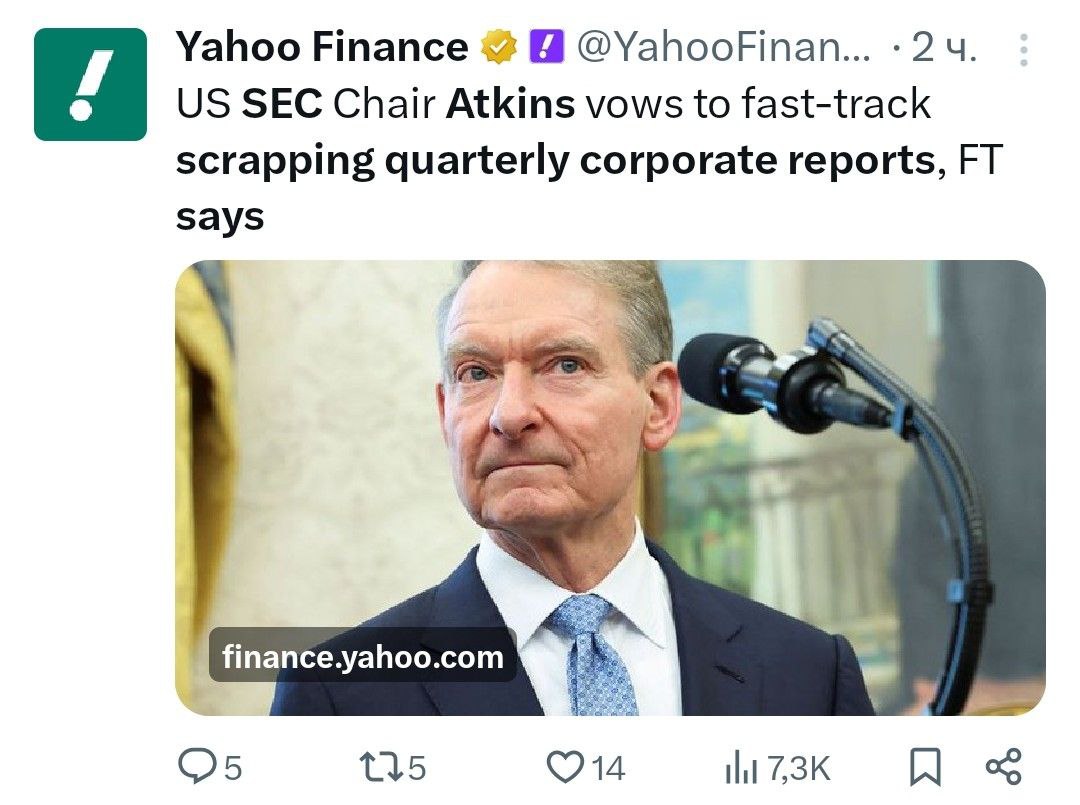The height and width of the screenshot is (805, 1080).
Task: Click the repost count next to retweet arrows
Action: (x=418, y=768)
